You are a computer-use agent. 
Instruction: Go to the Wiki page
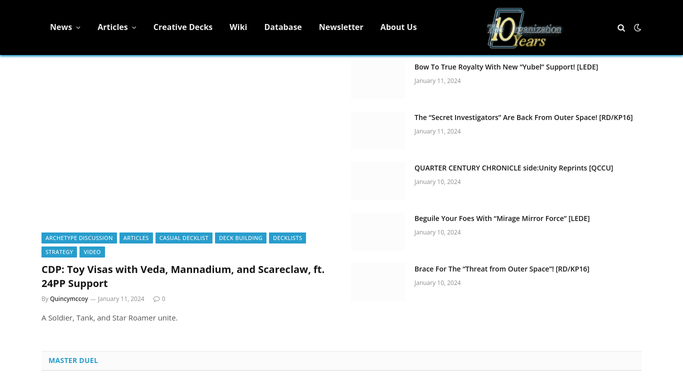click(x=238, y=27)
